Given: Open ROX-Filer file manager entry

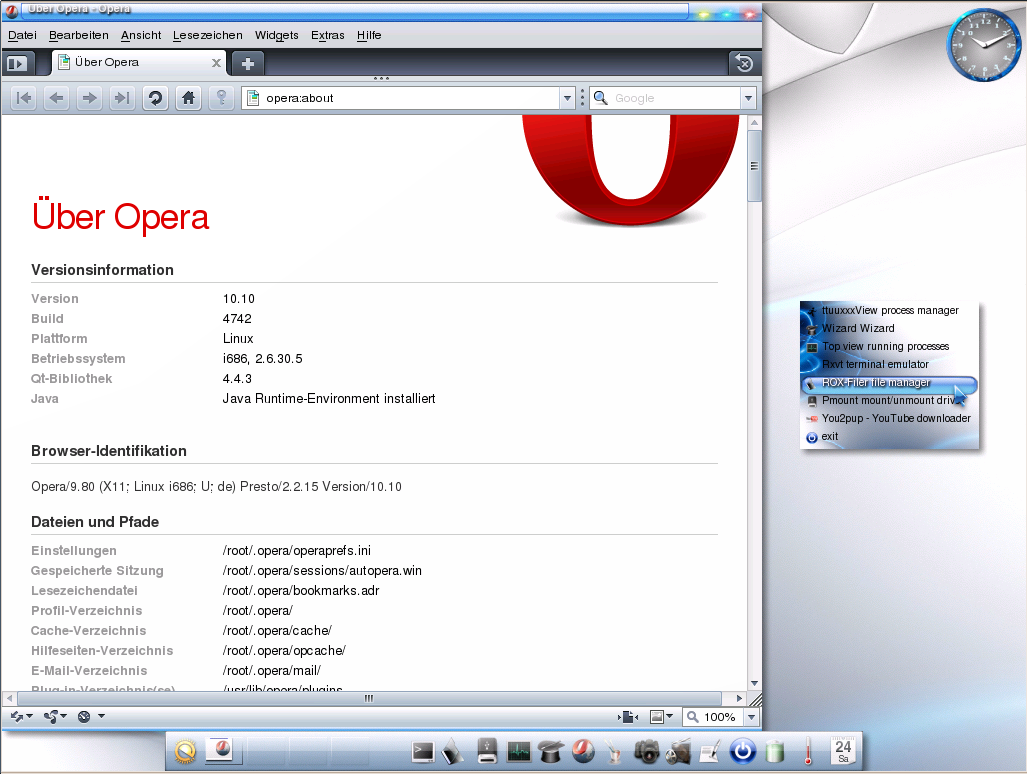Looking at the screenshot, I should click(x=889, y=382).
